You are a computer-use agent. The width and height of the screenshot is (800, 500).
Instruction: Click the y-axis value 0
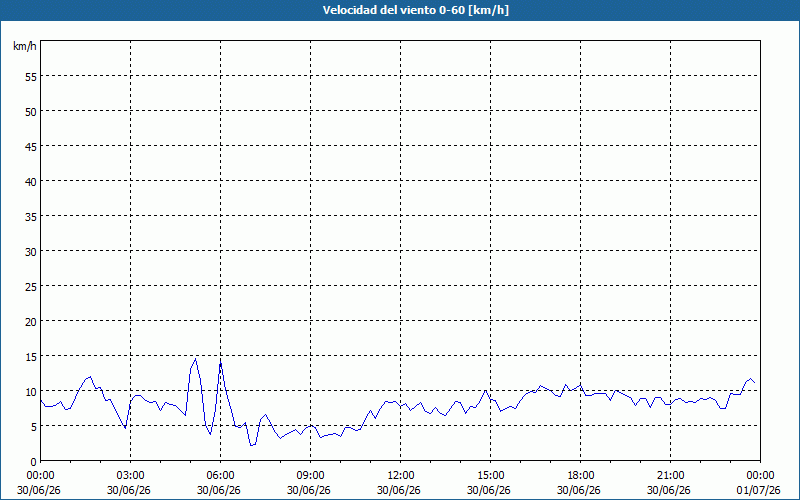(34, 462)
